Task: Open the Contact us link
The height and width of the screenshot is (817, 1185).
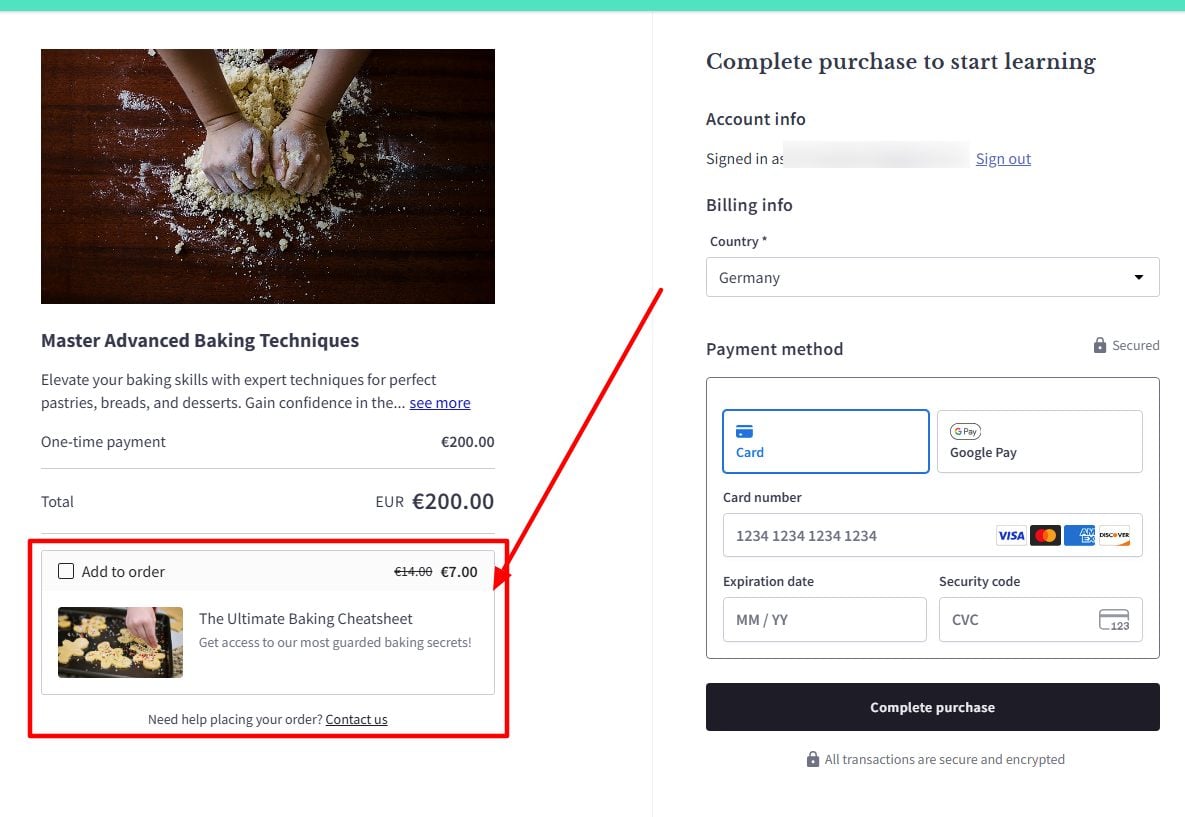Action: point(356,719)
